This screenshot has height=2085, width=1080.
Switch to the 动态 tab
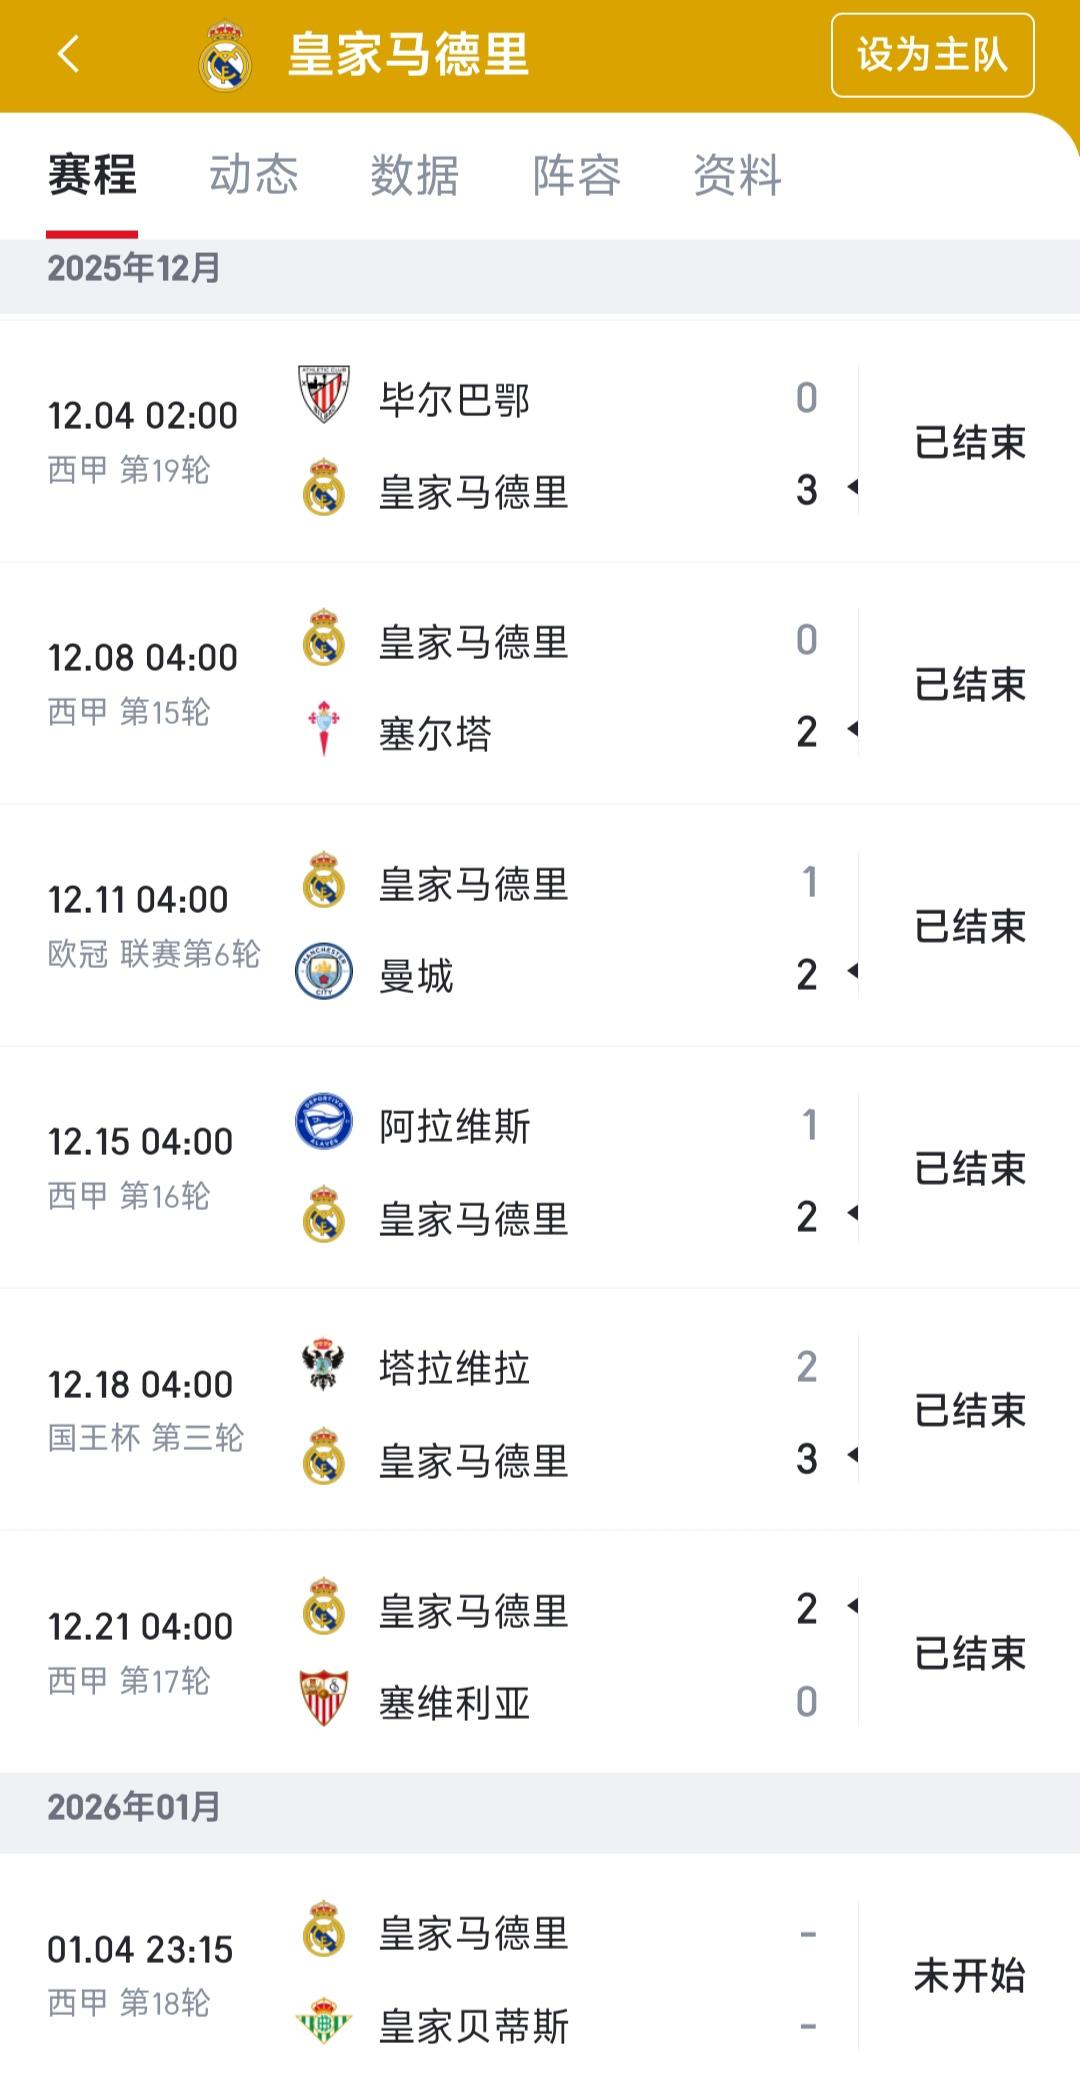(254, 176)
